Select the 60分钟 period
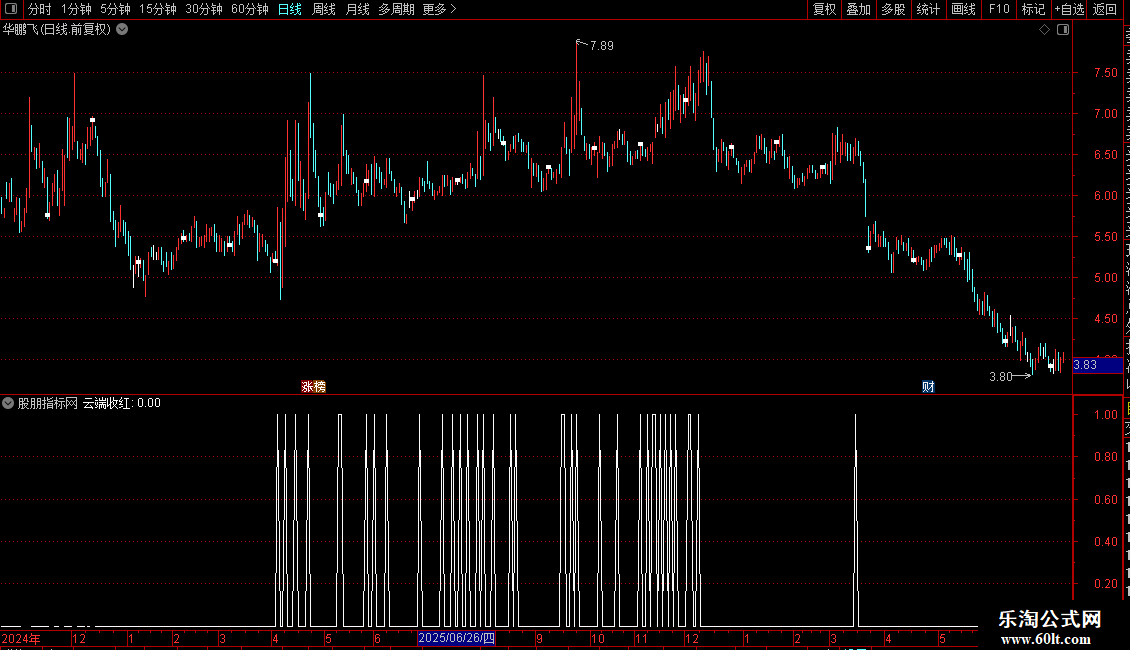1130x650 pixels. click(x=249, y=9)
